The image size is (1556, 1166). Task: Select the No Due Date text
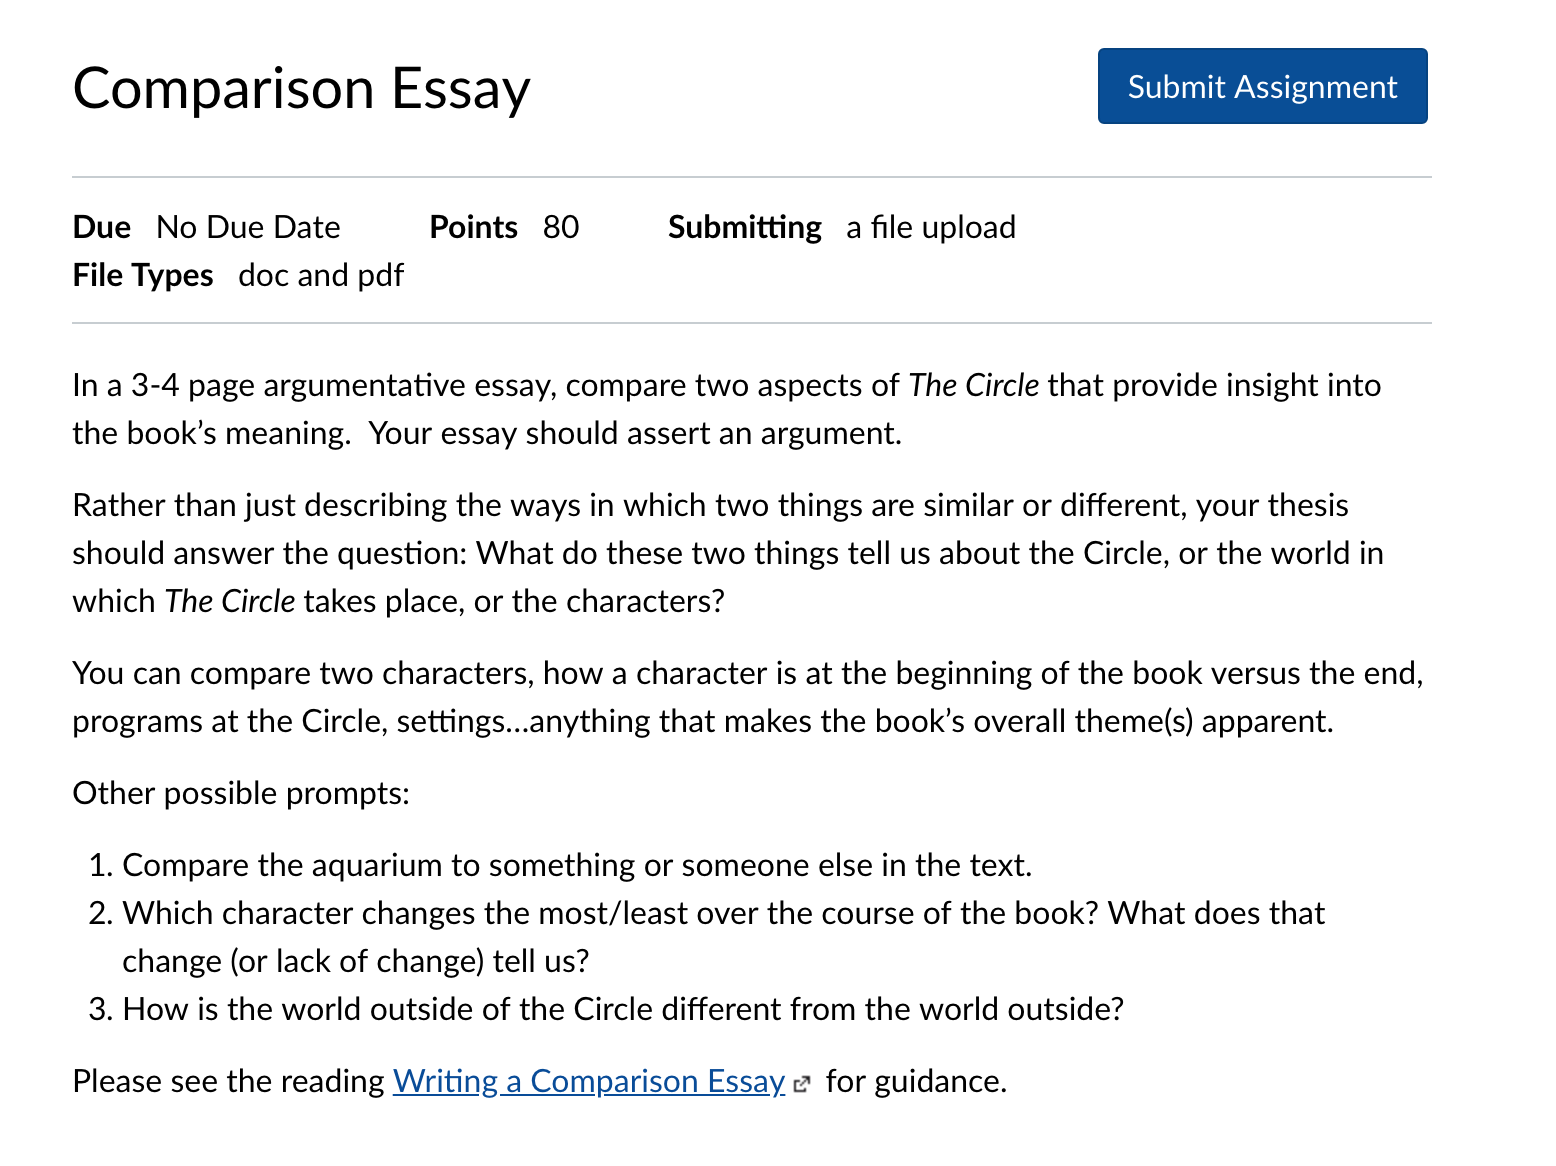pyautogui.click(x=248, y=227)
